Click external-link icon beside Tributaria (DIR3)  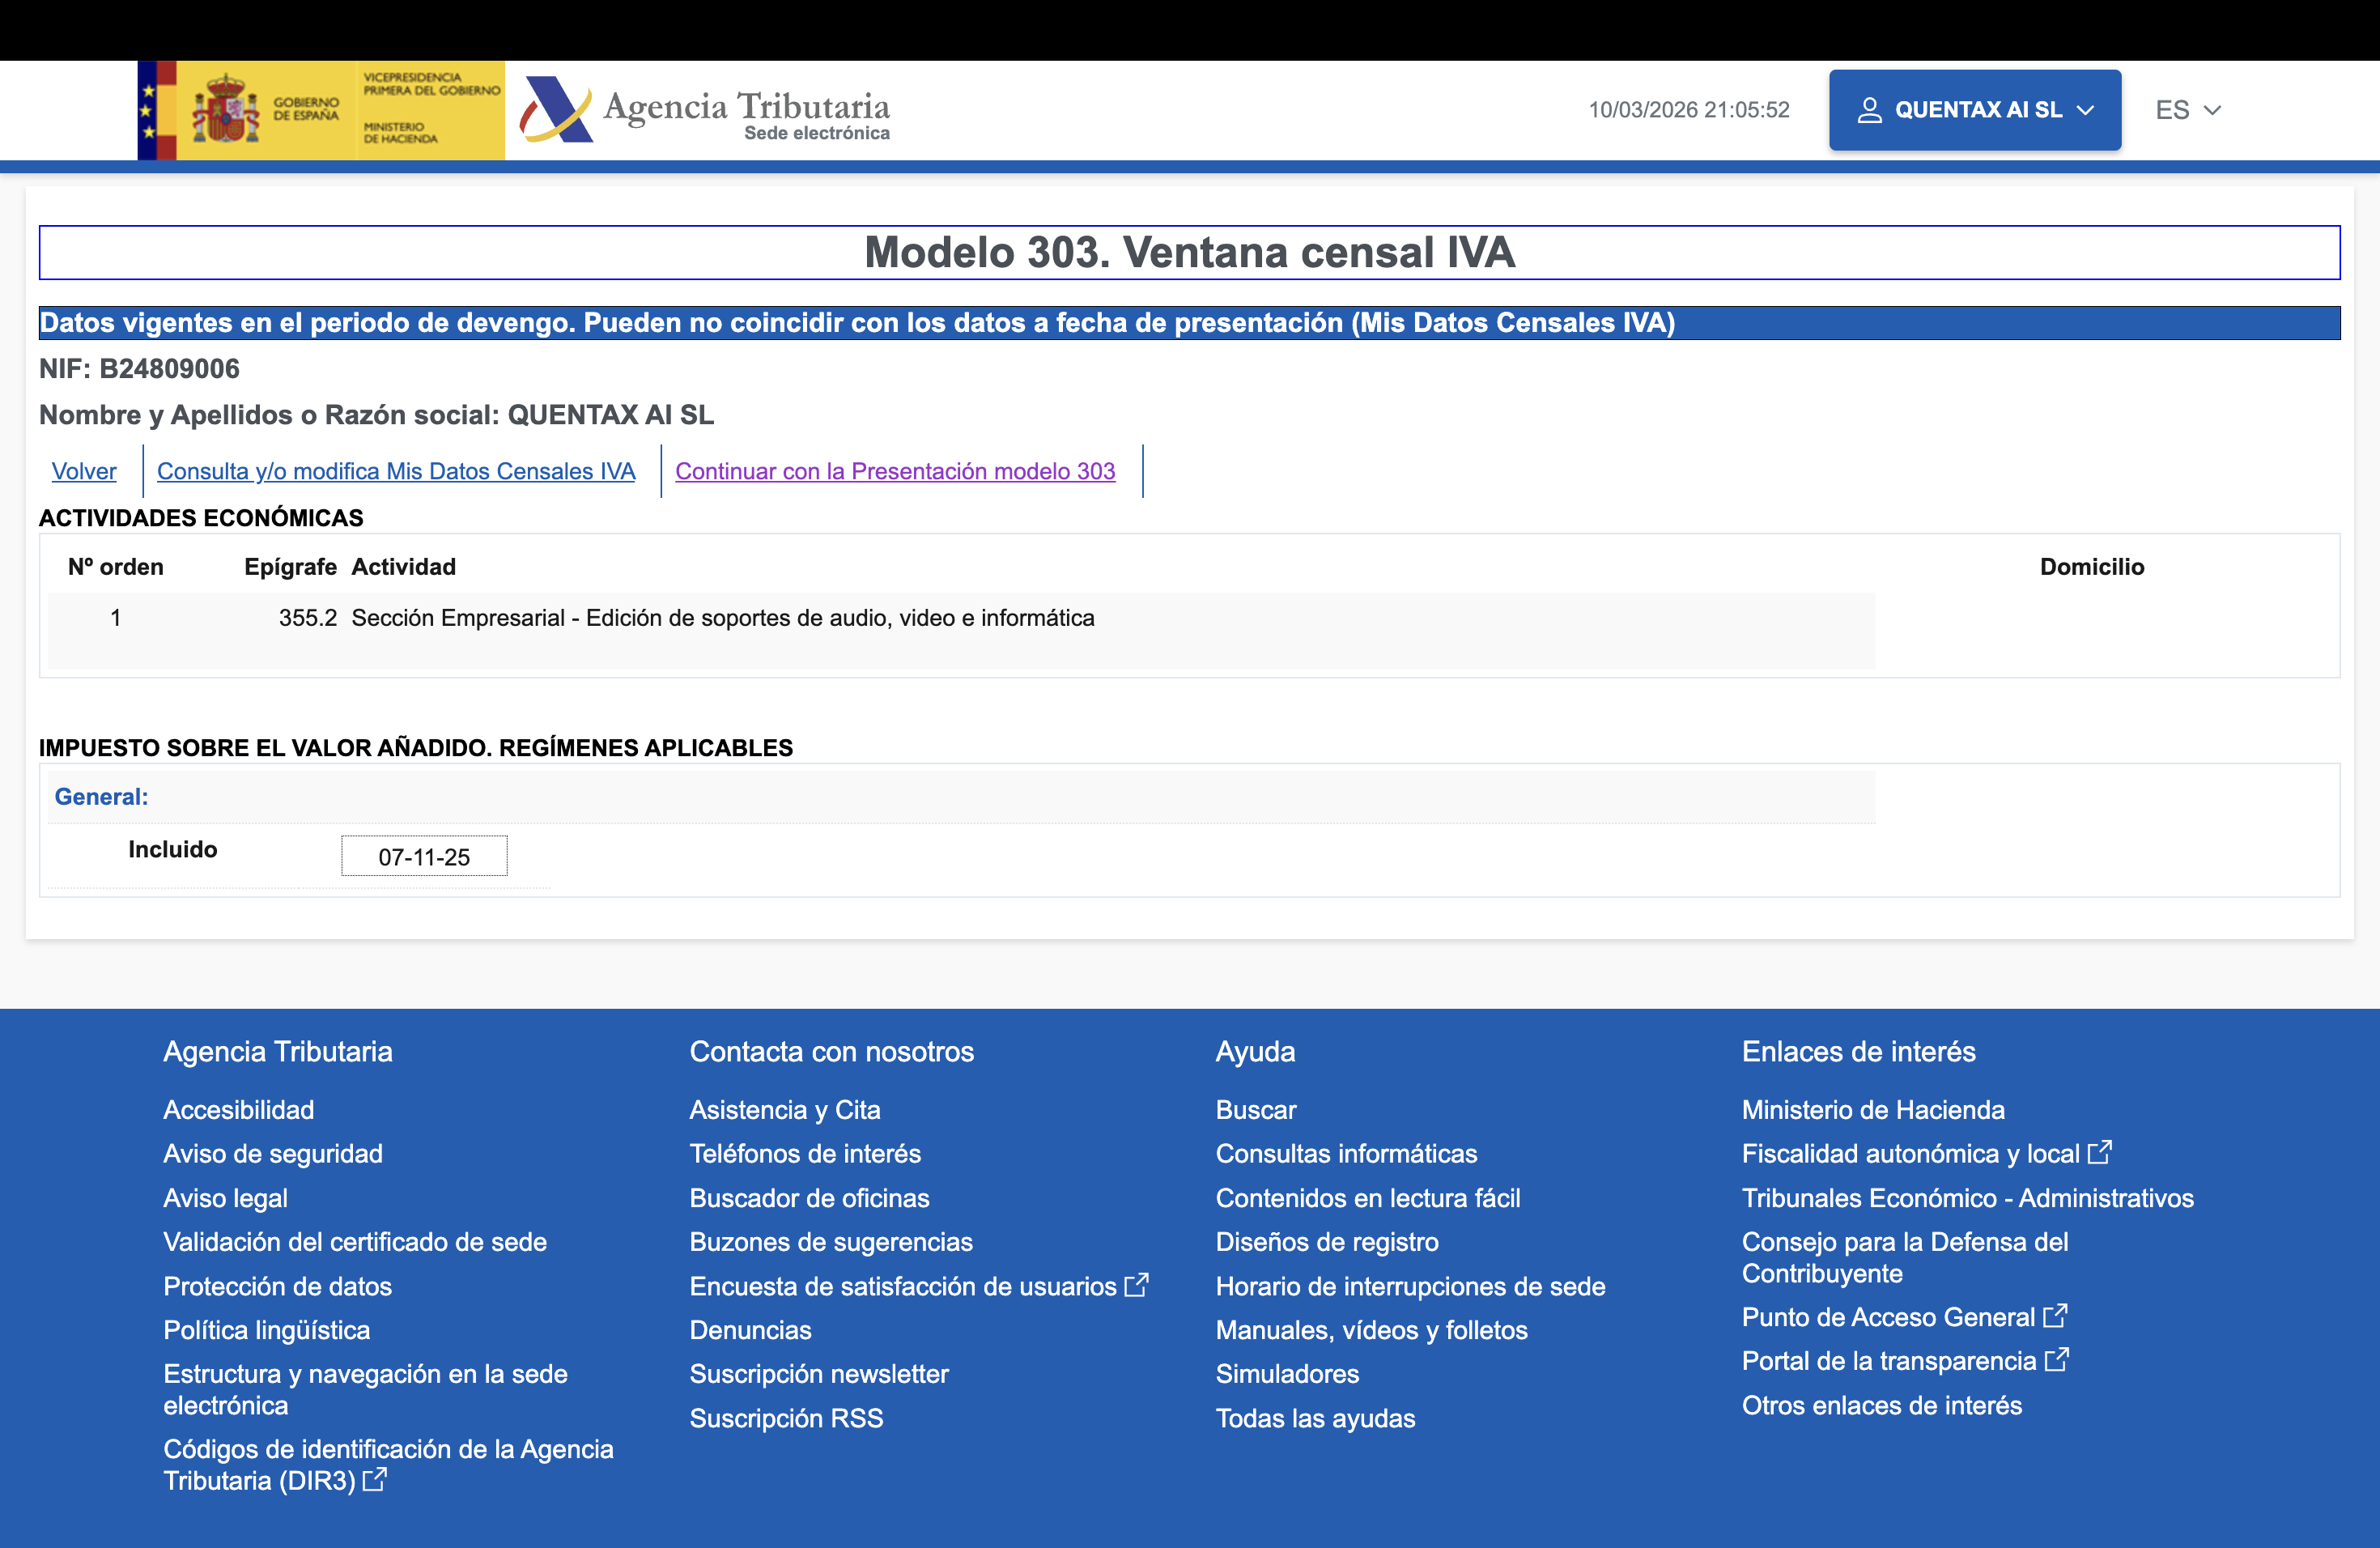[374, 1480]
